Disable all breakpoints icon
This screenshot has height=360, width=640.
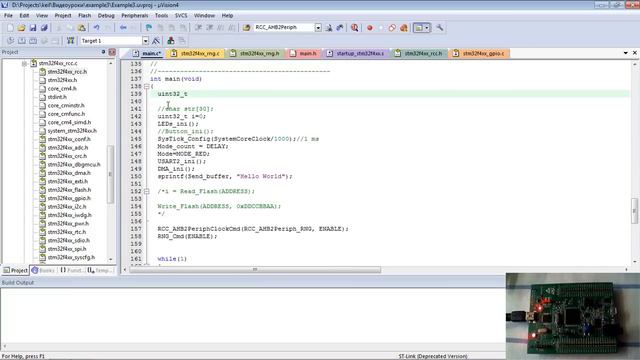click(x=392, y=28)
